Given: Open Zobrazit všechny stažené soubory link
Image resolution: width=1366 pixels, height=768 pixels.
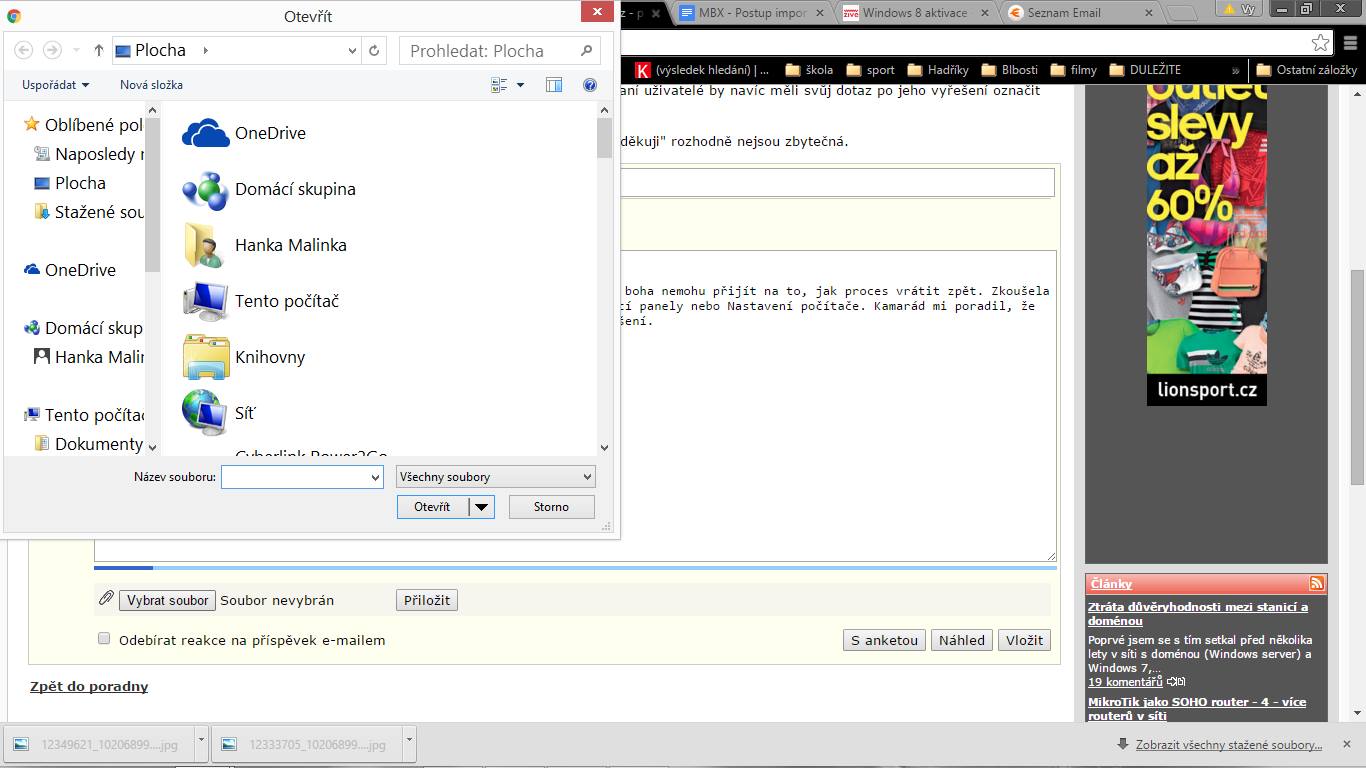Looking at the screenshot, I should [x=1228, y=744].
